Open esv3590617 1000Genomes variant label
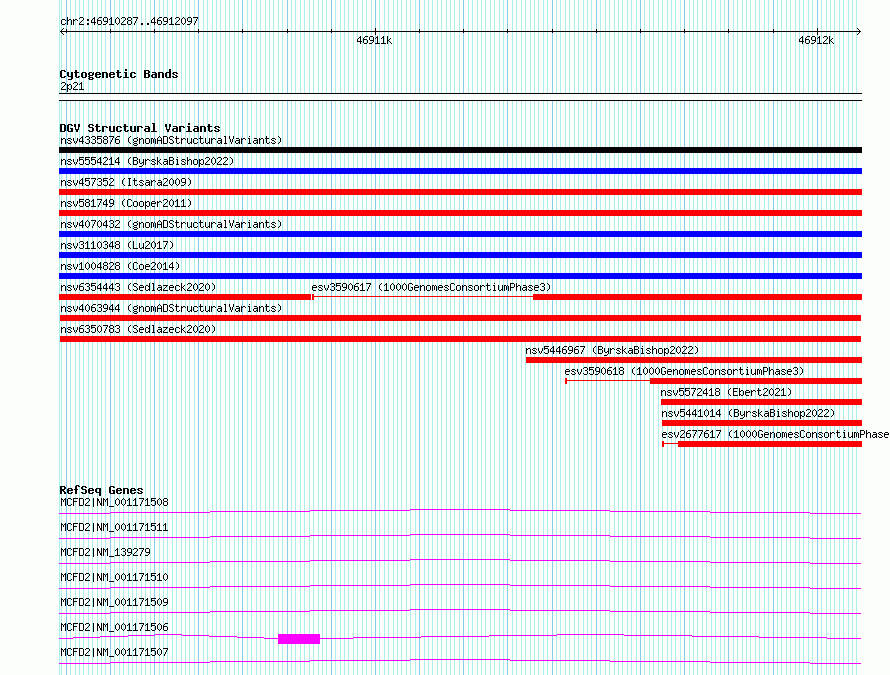Image resolution: width=890 pixels, height=675 pixels. (431, 287)
